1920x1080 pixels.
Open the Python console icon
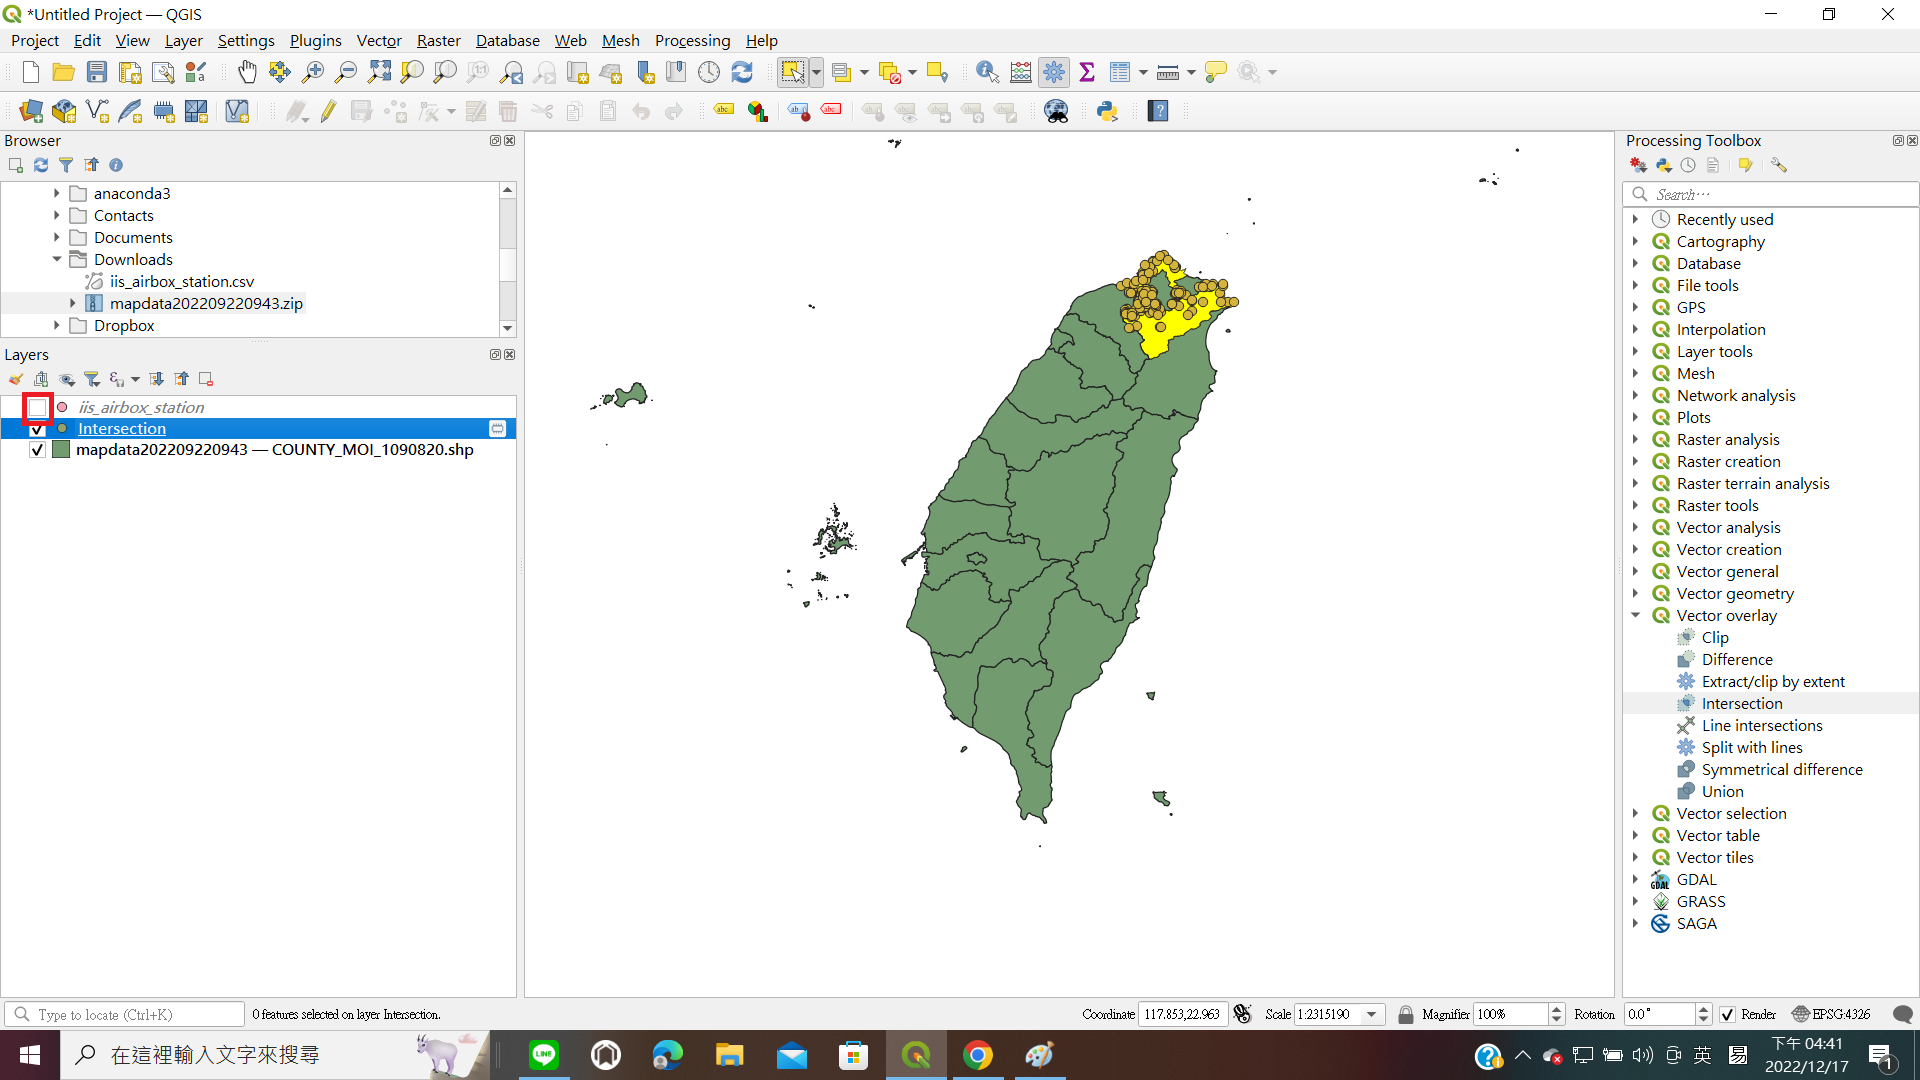coord(1107,111)
